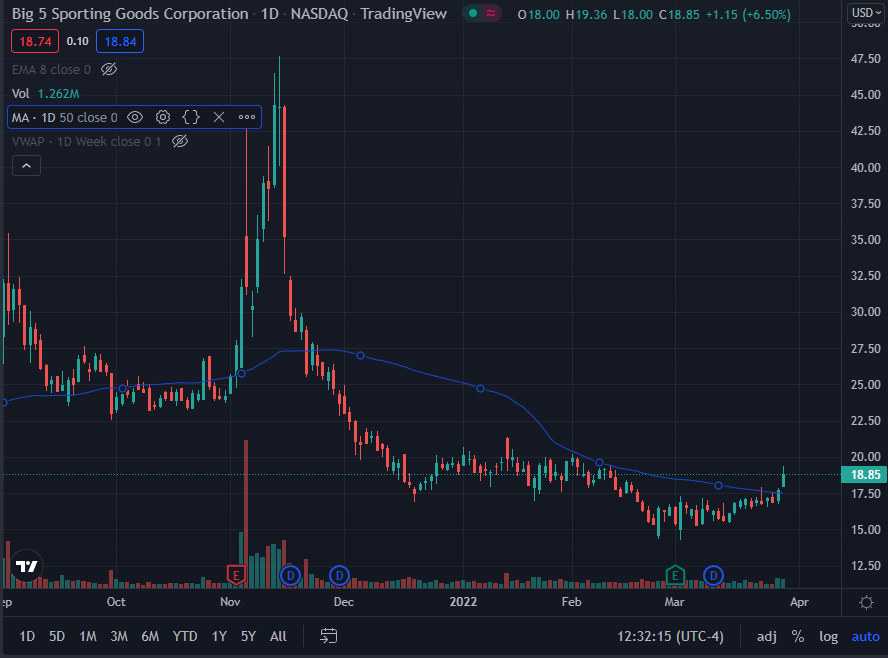Open the go-to-date calendar icon

tap(328, 636)
